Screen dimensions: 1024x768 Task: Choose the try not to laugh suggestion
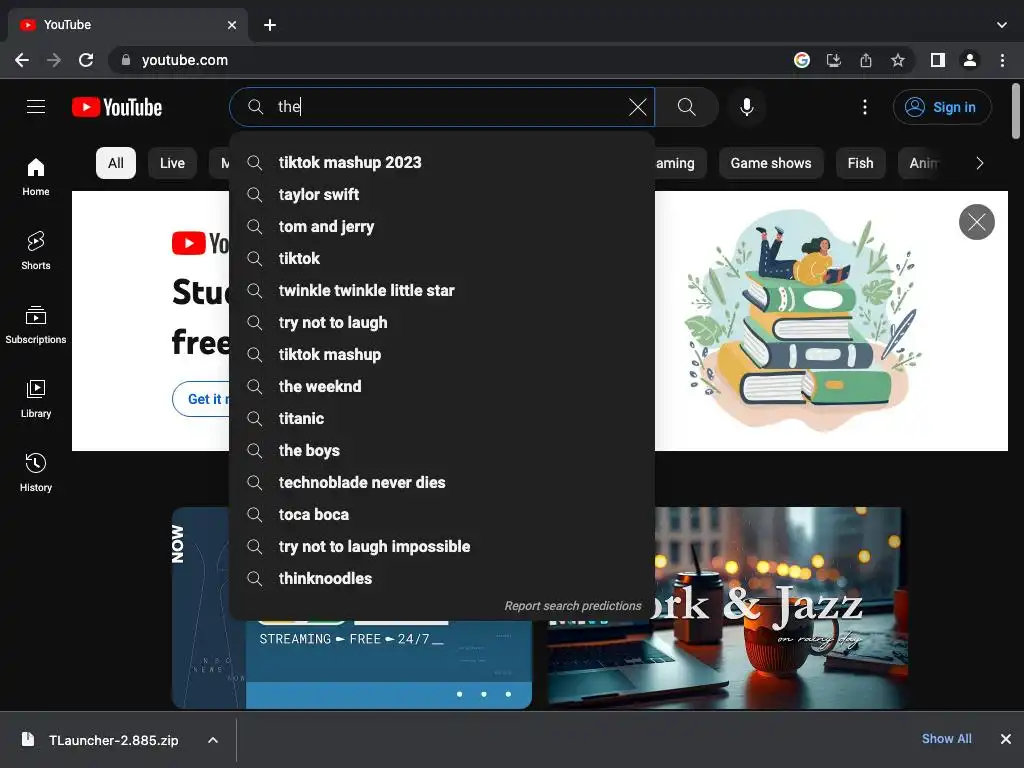[441, 323]
